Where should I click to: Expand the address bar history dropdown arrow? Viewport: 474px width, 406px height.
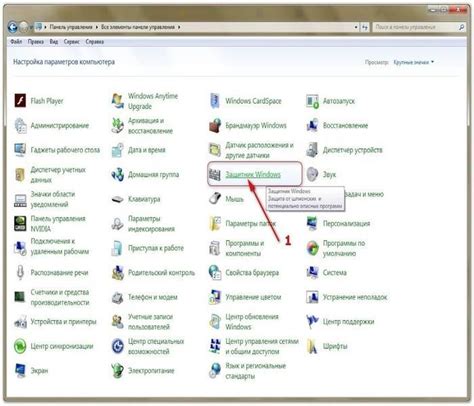tap(356, 27)
